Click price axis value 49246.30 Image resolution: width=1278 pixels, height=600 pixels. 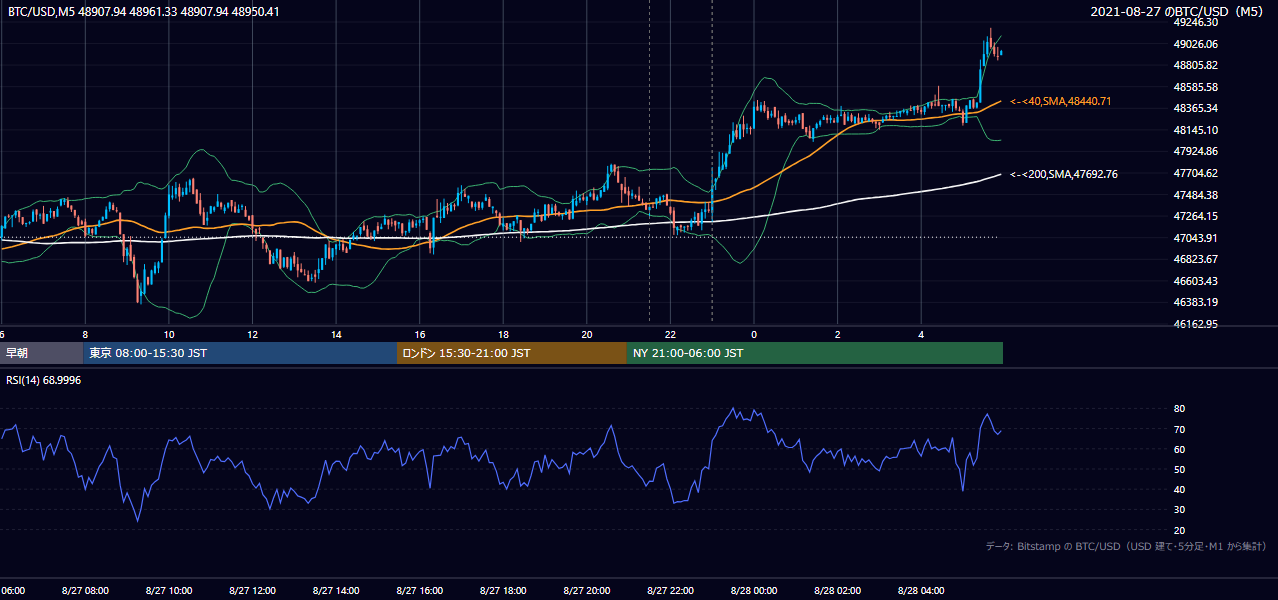click(1195, 22)
